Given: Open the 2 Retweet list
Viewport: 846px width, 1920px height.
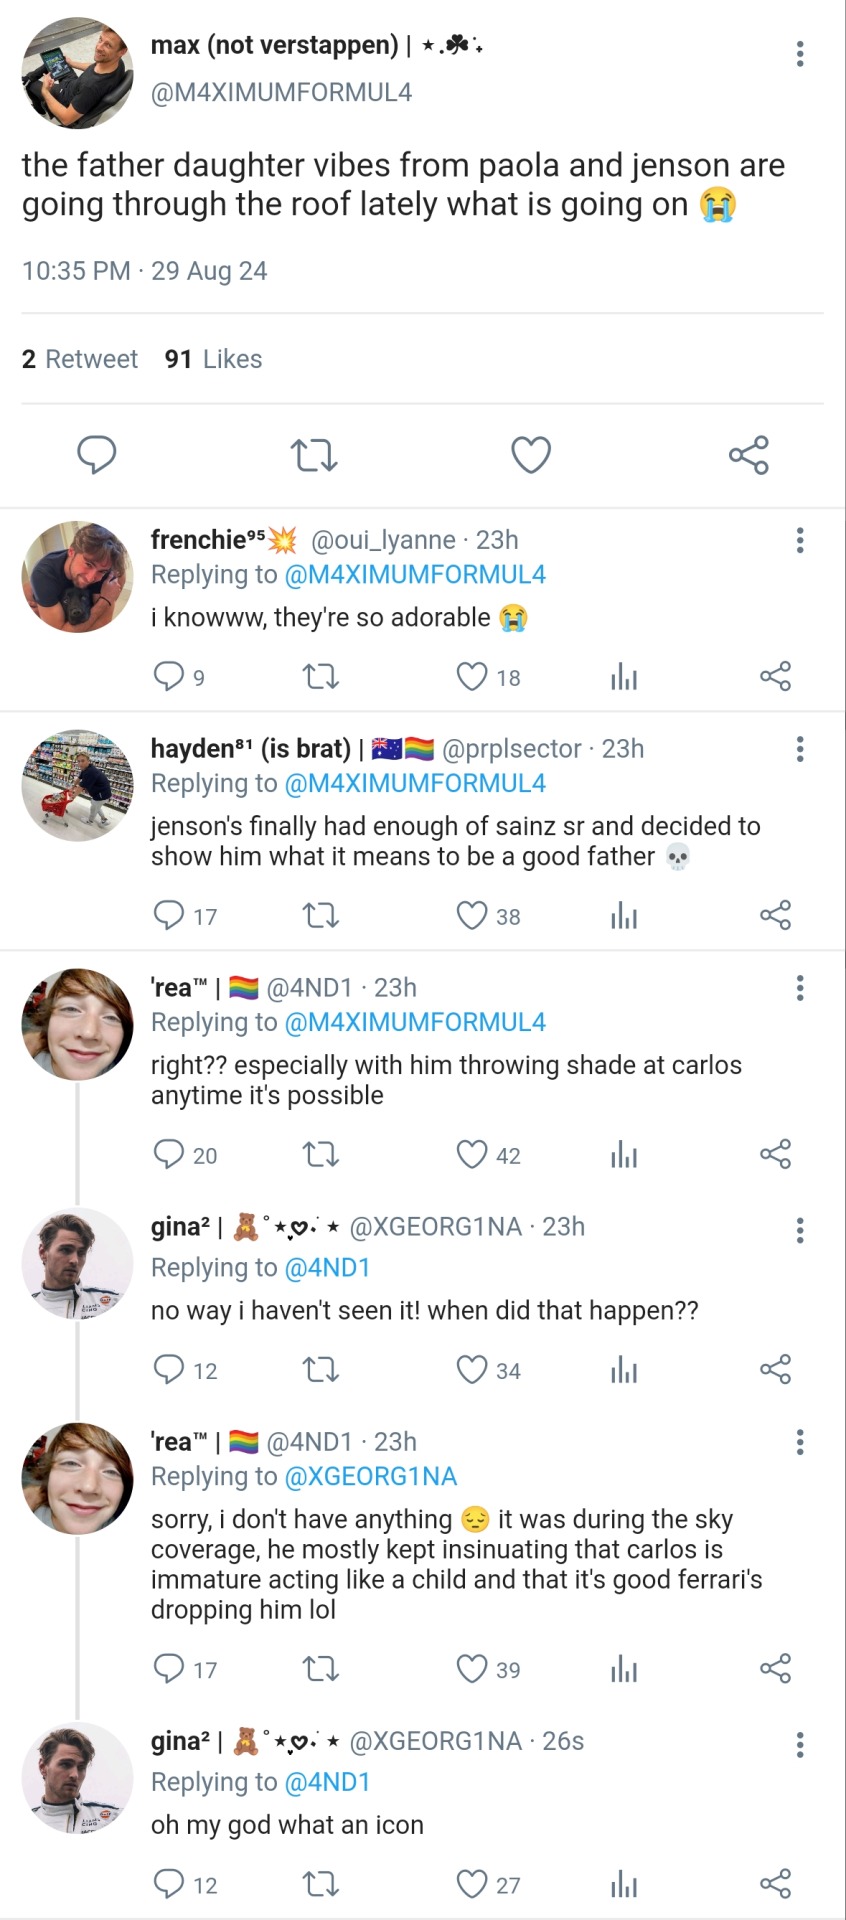Looking at the screenshot, I should click(x=80, y=359).
